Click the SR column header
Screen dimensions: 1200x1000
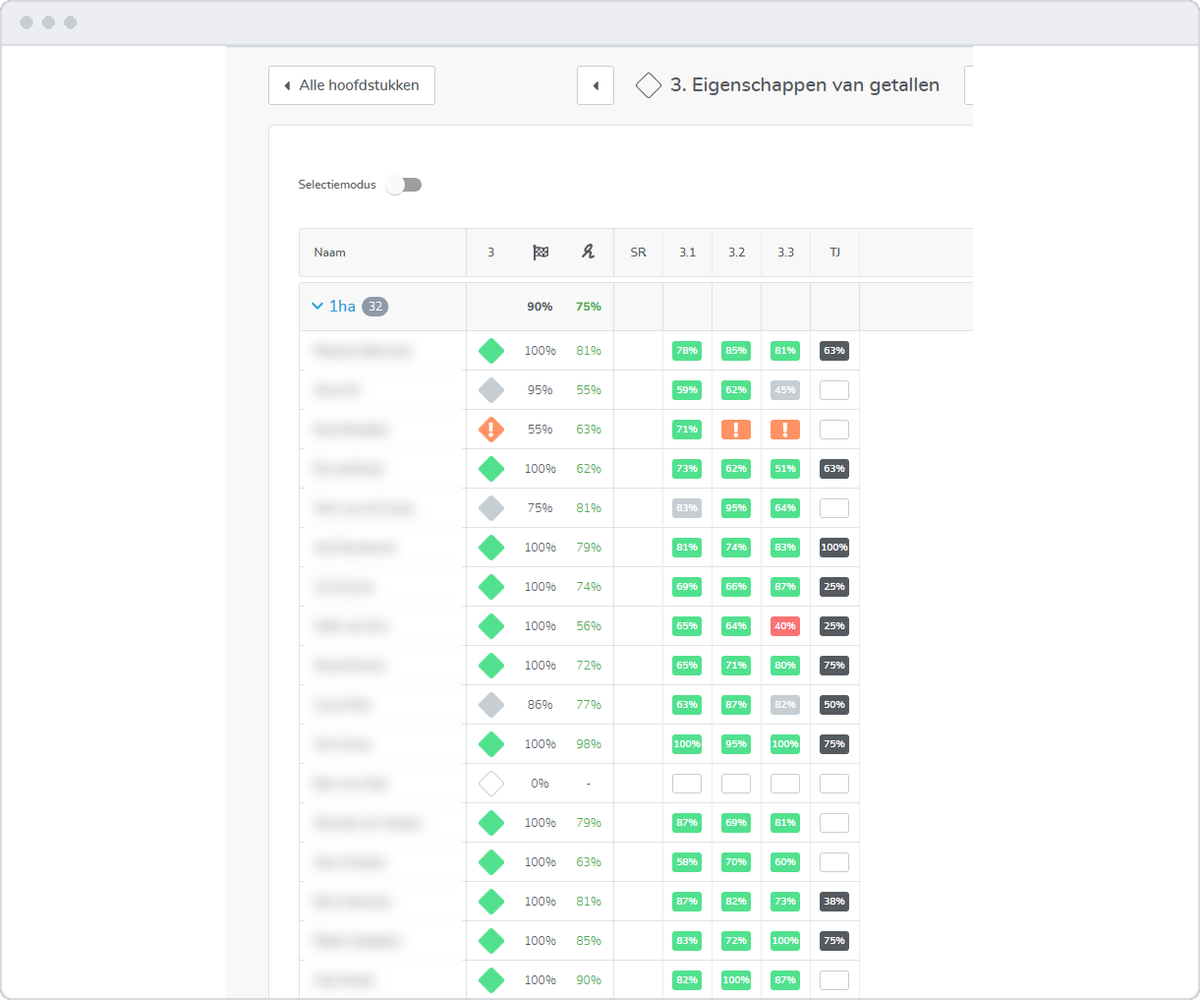(638, 253)
